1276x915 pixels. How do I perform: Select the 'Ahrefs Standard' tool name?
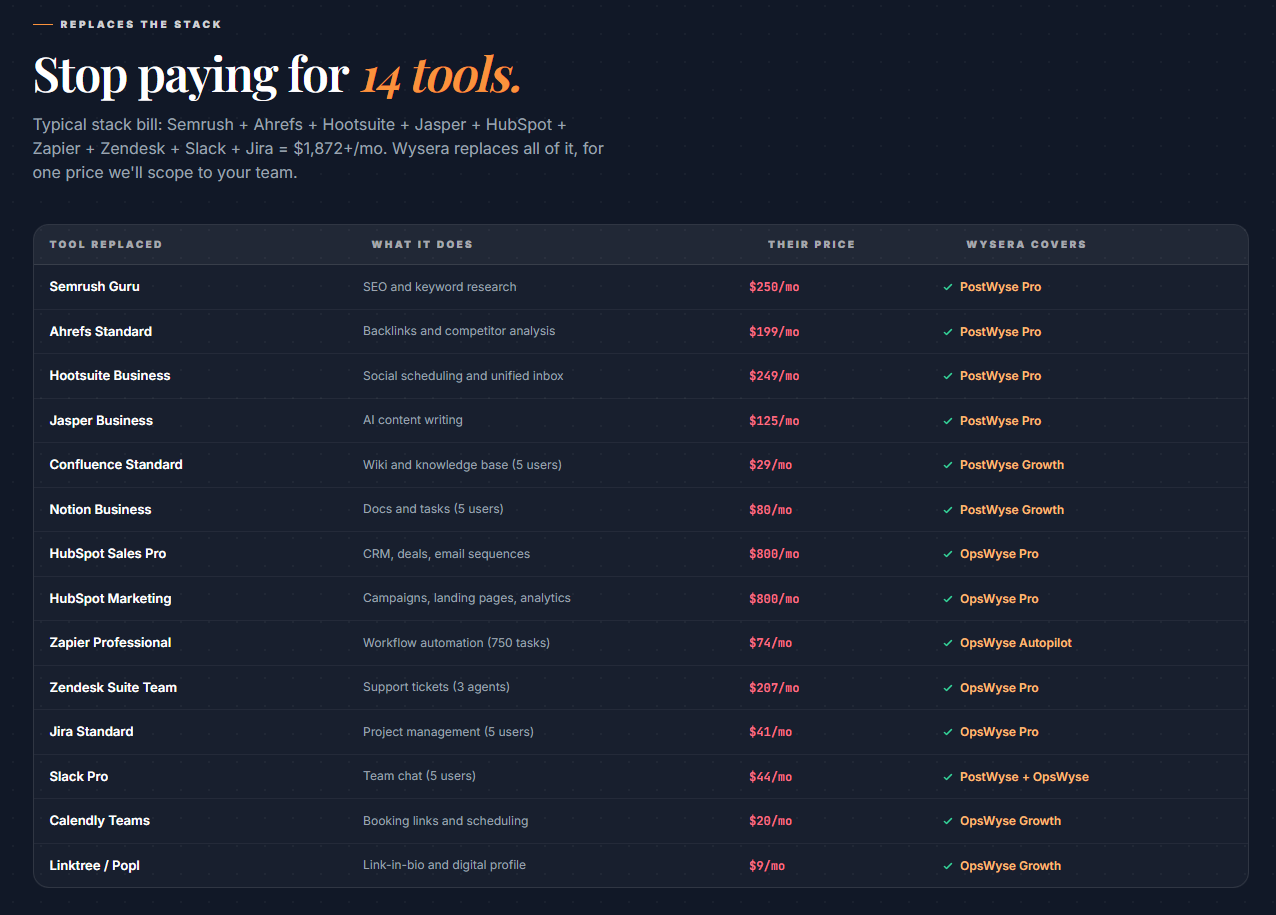coord(101,331)
